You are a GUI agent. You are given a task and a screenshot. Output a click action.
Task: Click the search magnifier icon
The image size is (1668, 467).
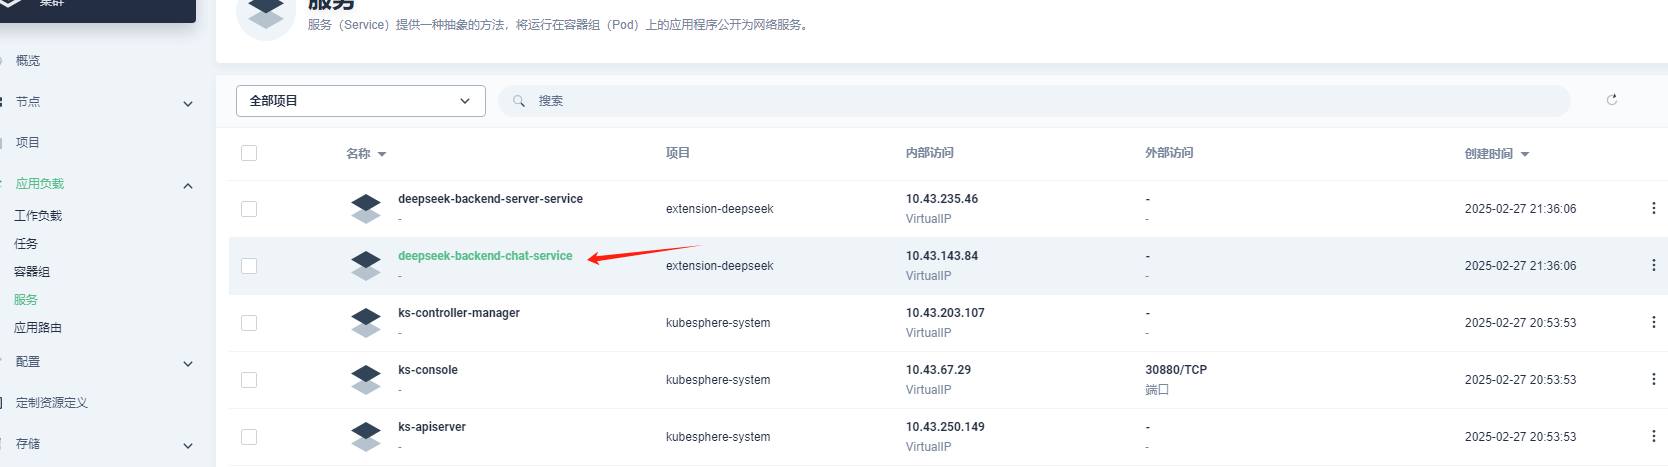(x=519, y=101)
